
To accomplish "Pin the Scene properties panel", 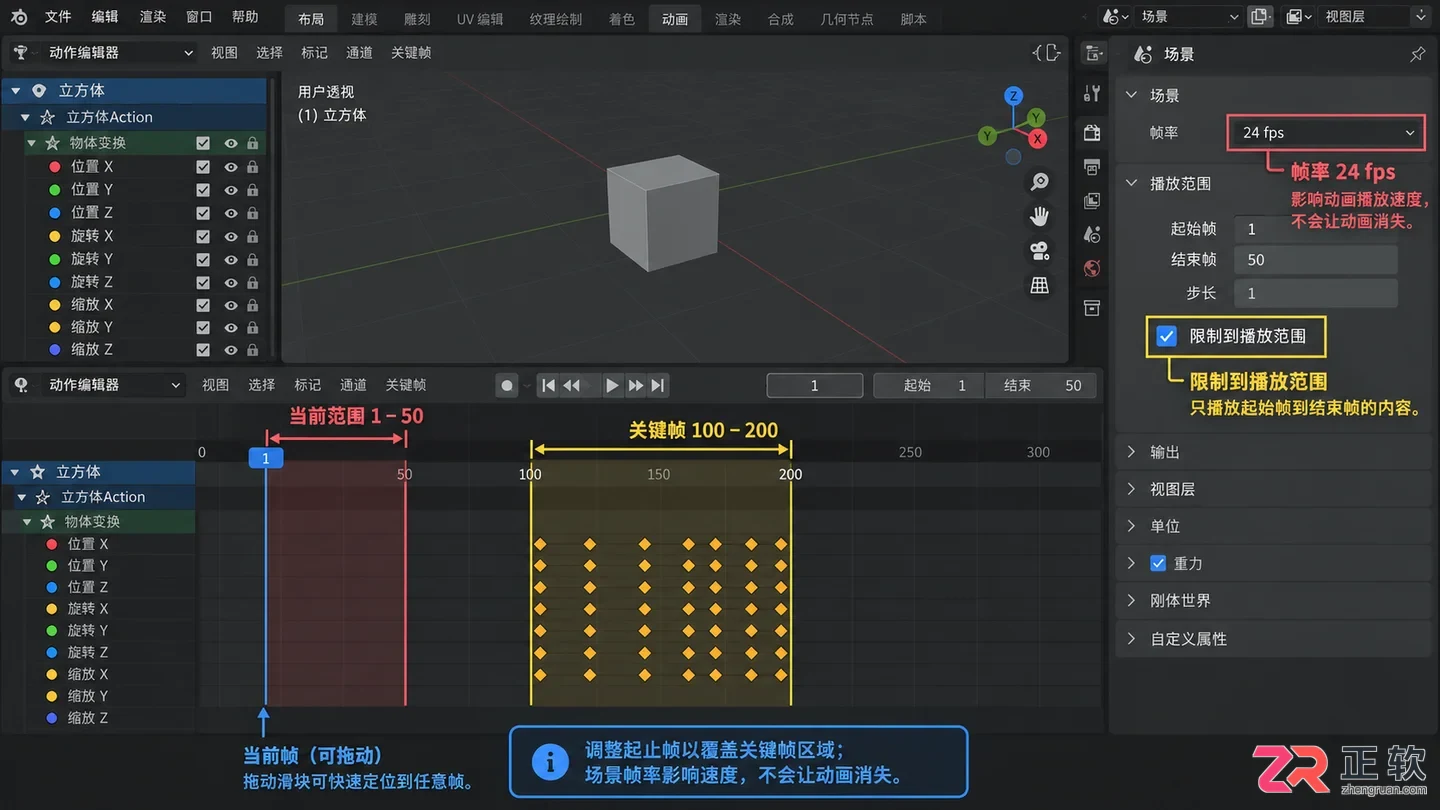I will (x=1417, y=55).
